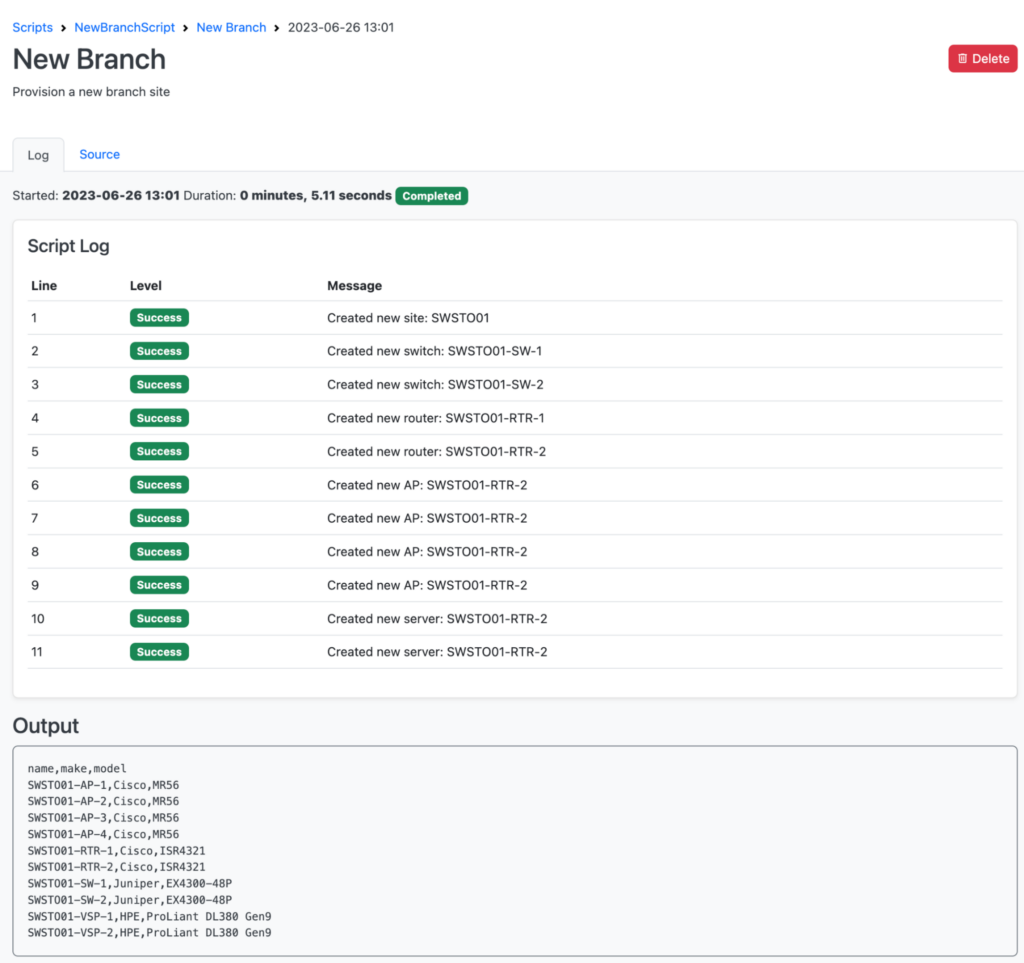Click the Success badge on line 11
1024x963 pixels.
point(159,652)
